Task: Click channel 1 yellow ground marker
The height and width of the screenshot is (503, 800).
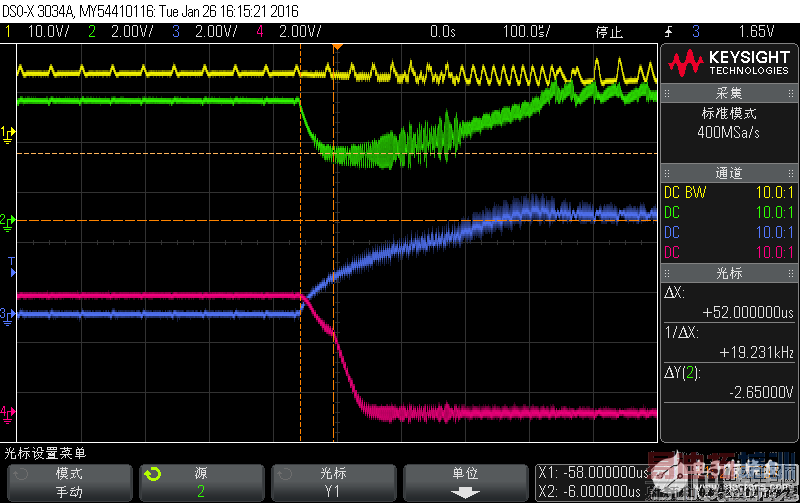Action: click(8, 135)
